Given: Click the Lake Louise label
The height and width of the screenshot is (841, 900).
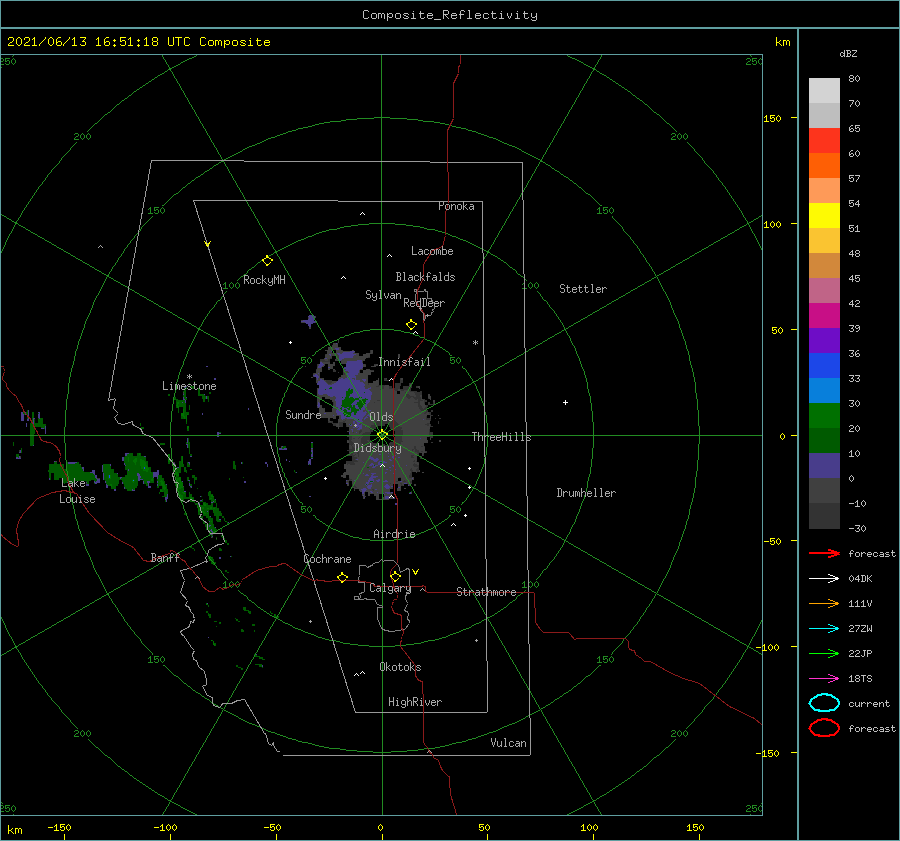Looking at the screenshot, I should click(77, 491).
